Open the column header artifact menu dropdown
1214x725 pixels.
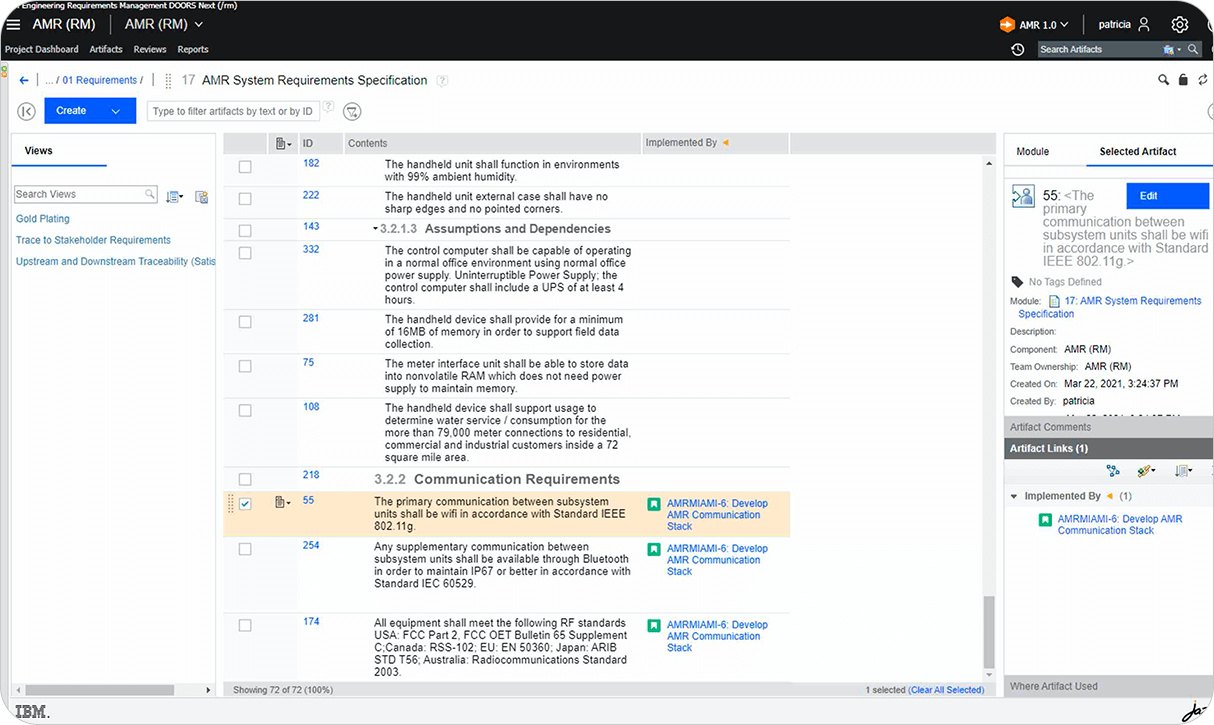283,143
